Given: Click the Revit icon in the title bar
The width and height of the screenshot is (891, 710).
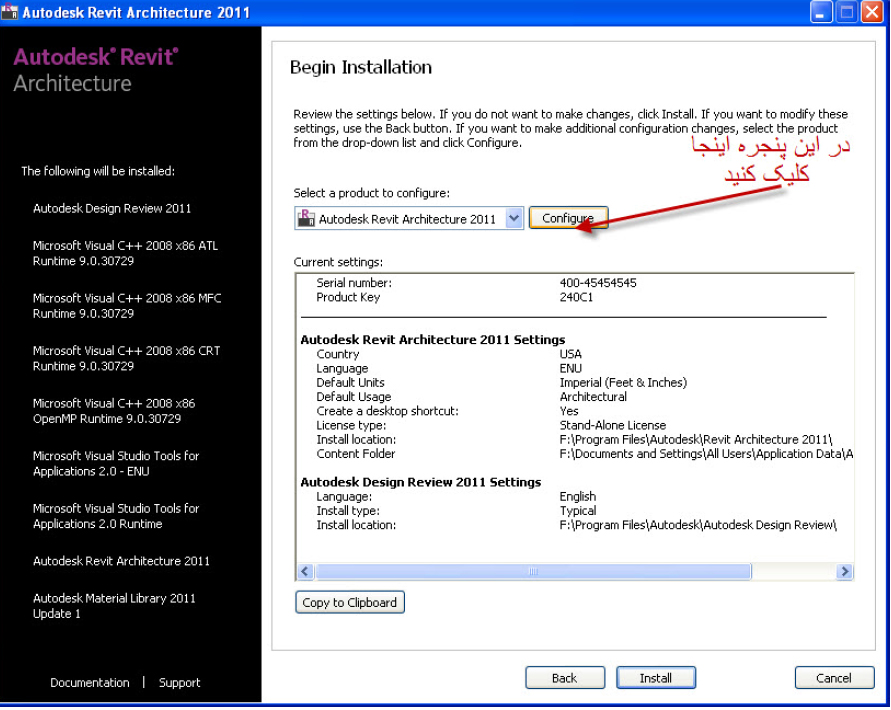Looking at the screenshot, I should (x=11, y=13).
